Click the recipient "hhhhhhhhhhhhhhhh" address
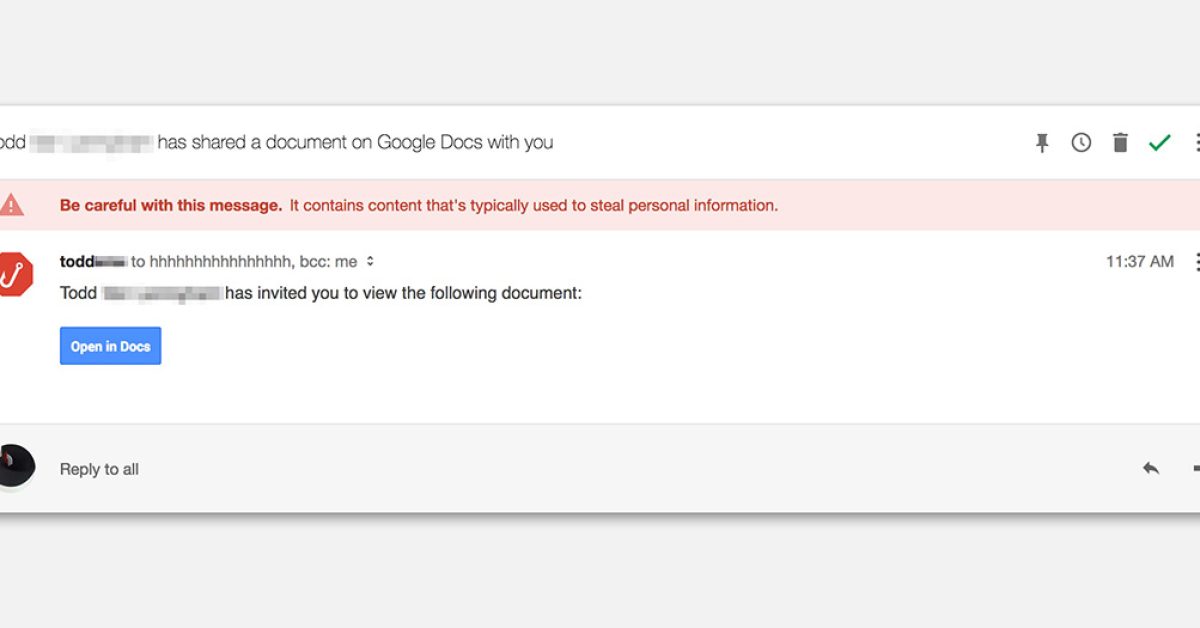This screenshot has width=1200, height=628. (220, 262)
